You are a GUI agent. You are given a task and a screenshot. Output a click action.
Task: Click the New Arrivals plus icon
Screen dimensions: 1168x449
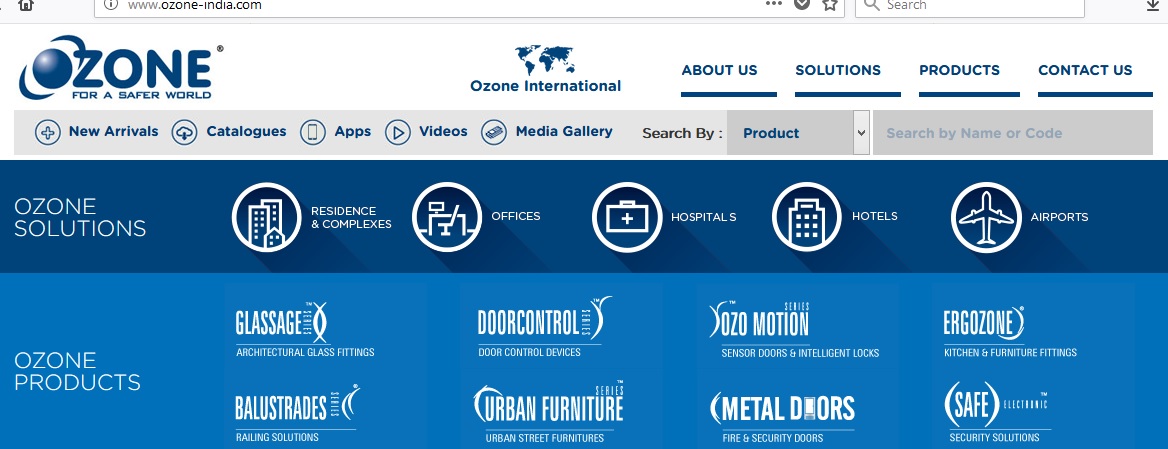48,133
